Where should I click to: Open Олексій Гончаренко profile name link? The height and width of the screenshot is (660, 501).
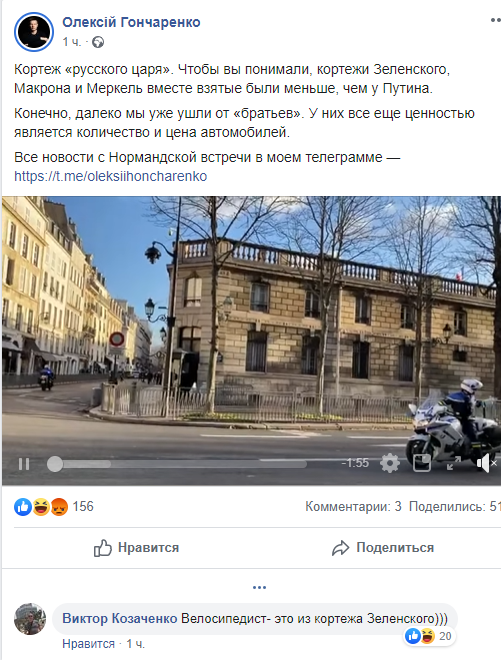pyautogui.click(x=131, y=22)
